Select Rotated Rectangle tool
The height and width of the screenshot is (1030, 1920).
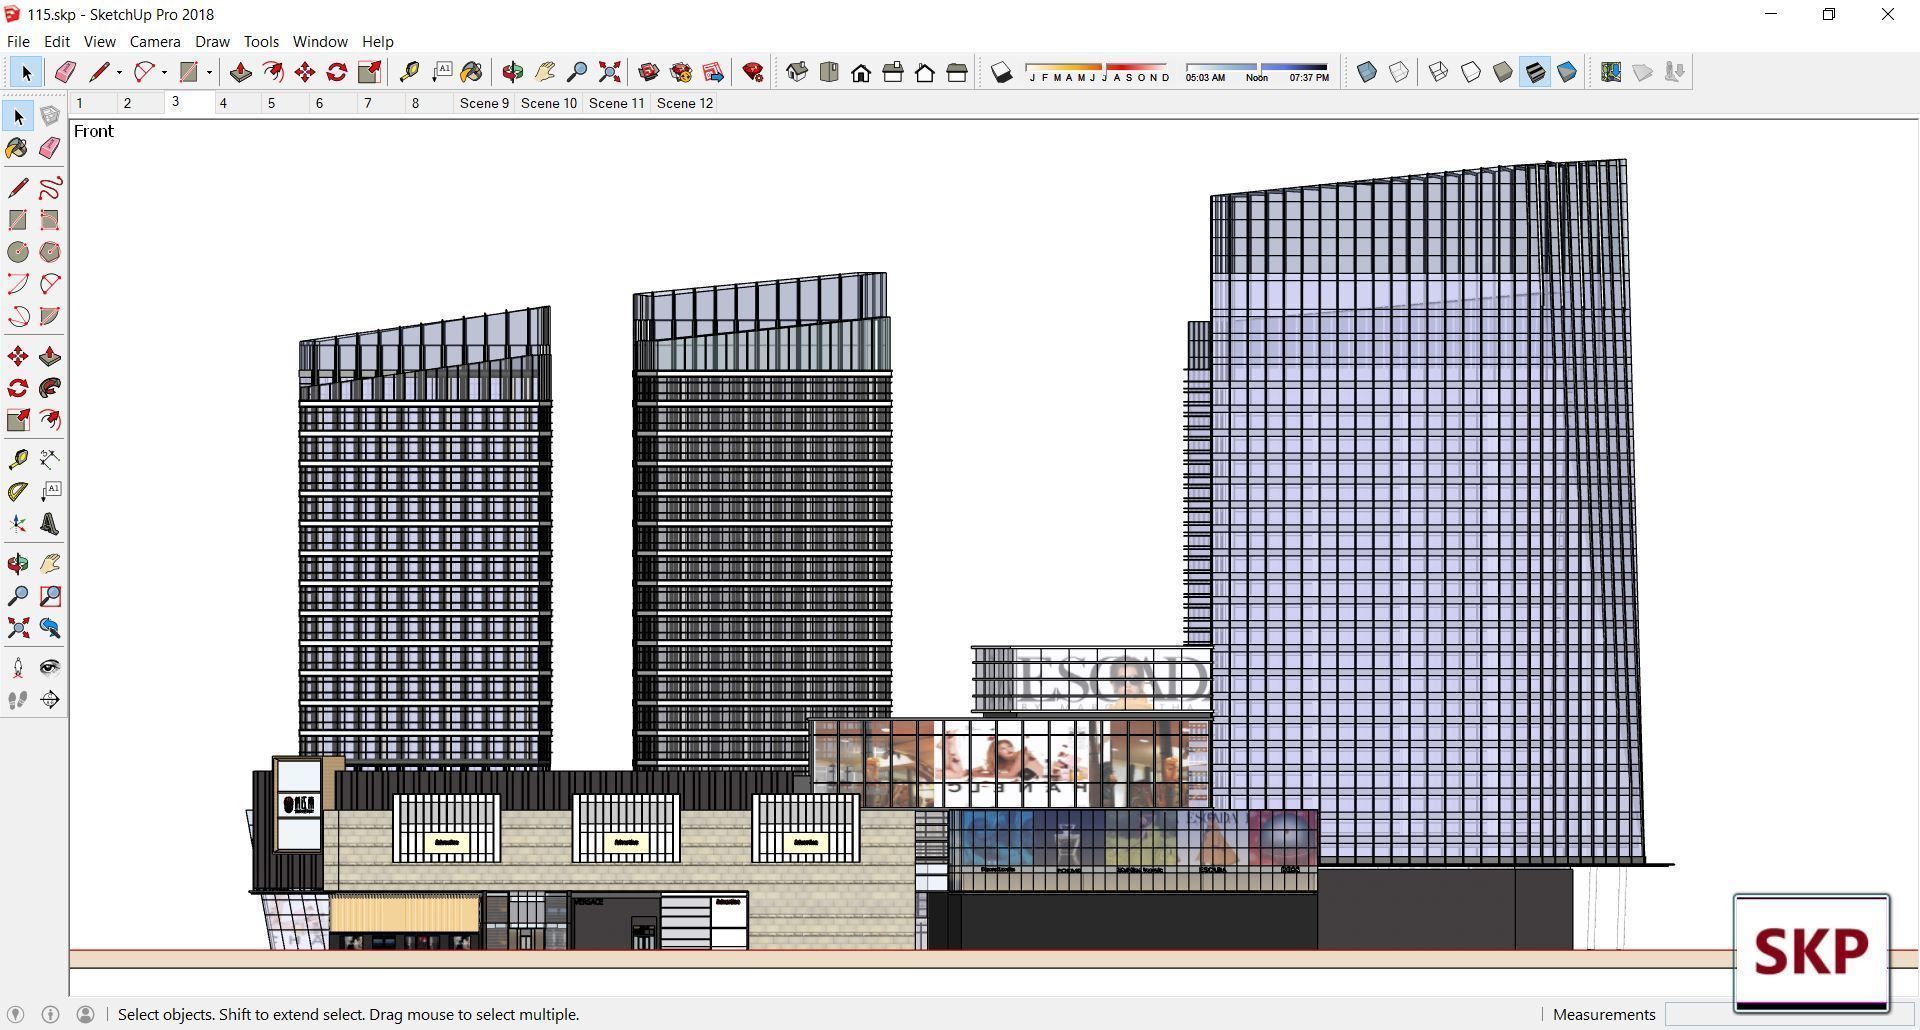click(50, 220)
